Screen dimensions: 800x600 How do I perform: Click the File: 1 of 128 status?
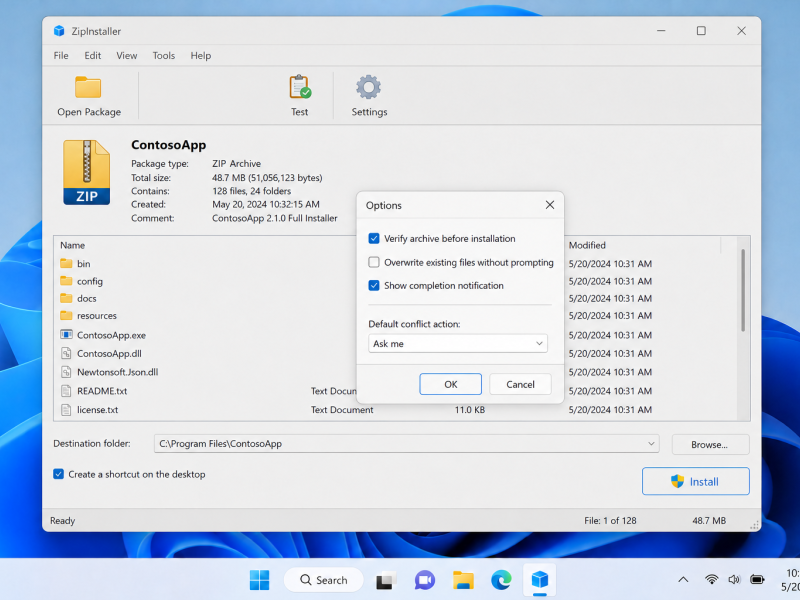[610, 520]
